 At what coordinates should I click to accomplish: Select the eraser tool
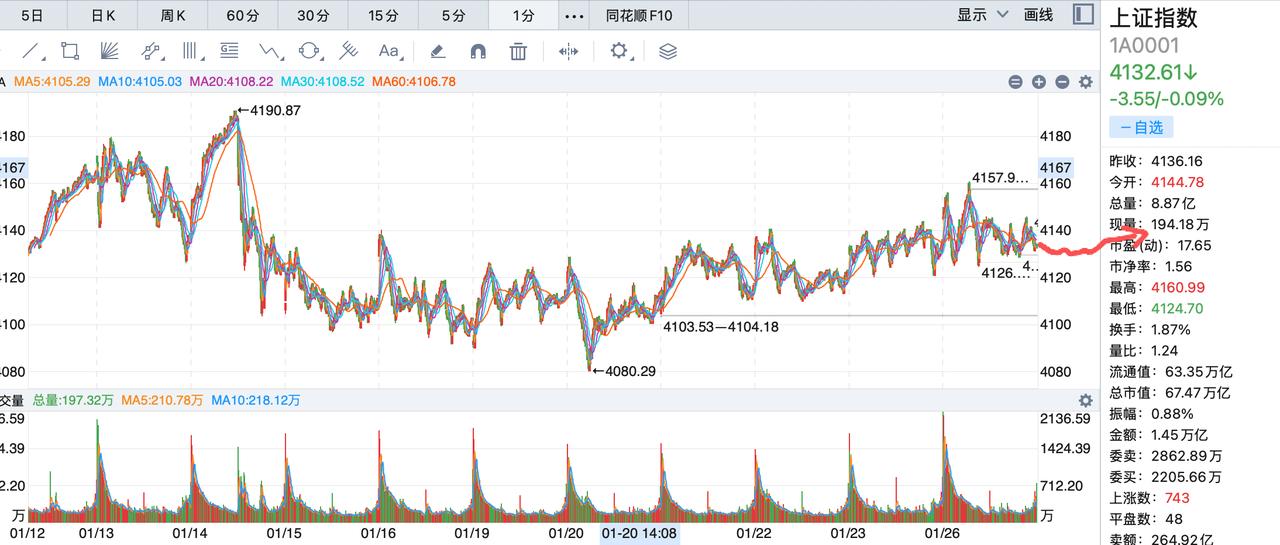(x=437, y=50)
